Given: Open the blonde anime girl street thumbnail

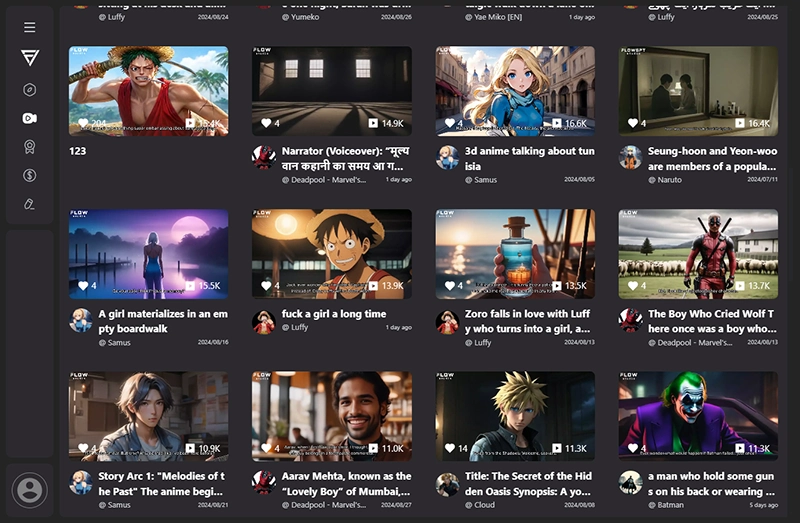Looking at the screenshot, I should [x=515, y=91].
